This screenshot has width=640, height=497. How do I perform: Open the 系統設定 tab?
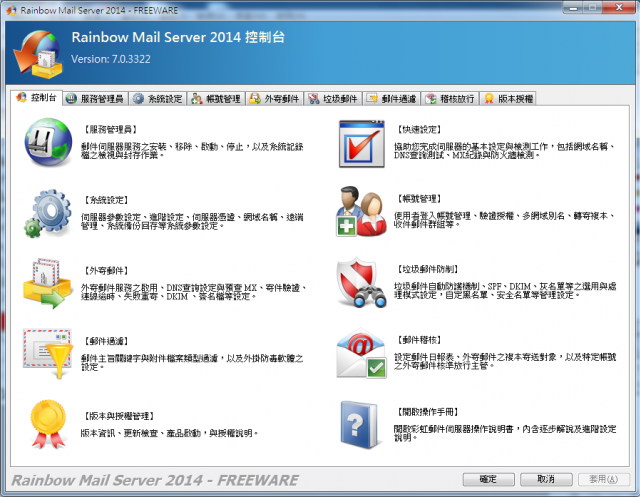click(158, 99)
